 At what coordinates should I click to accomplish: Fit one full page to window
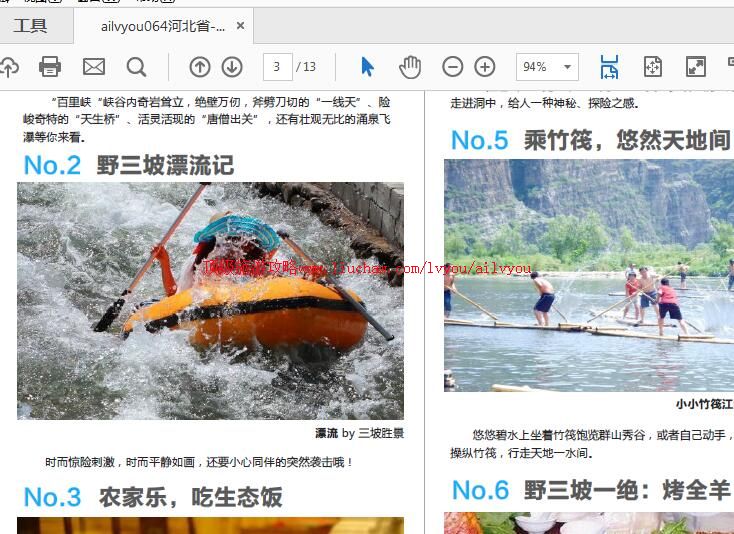[652, 67]
